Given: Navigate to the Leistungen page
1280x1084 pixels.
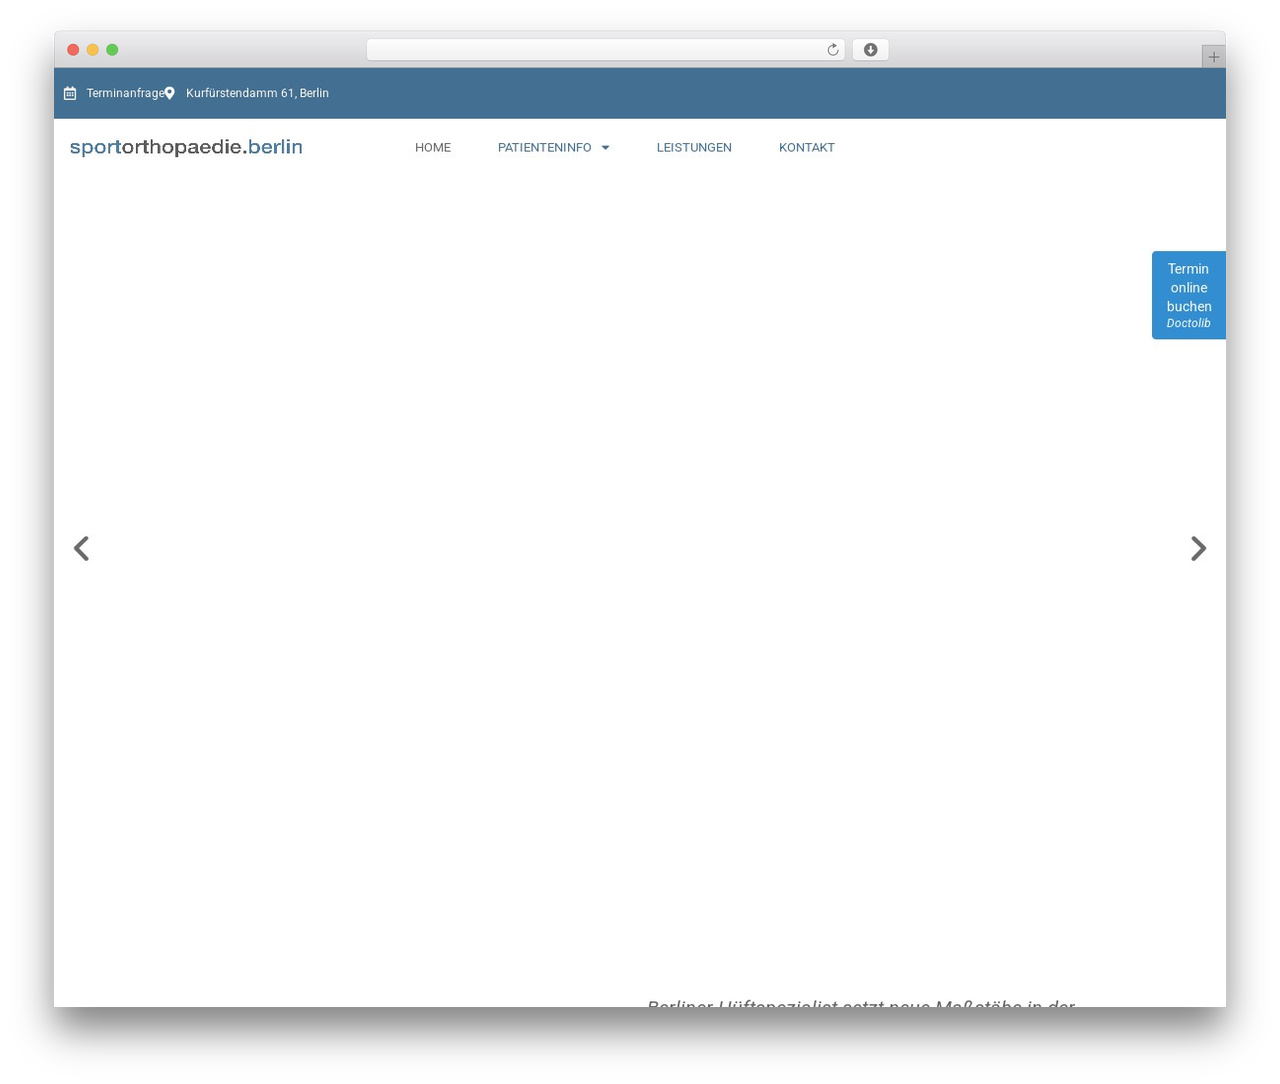Looking at the screenshot, I should [x=694, y=148].
